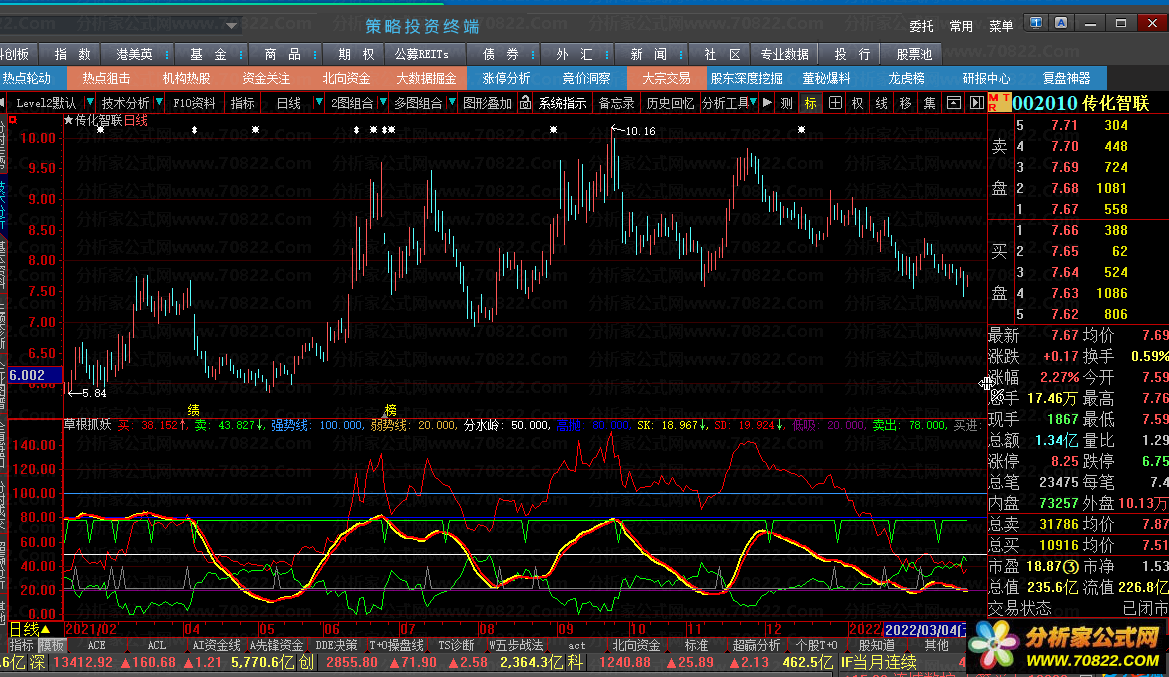
Task: Click the 集 toolbar icon
Action: [930, 103]
